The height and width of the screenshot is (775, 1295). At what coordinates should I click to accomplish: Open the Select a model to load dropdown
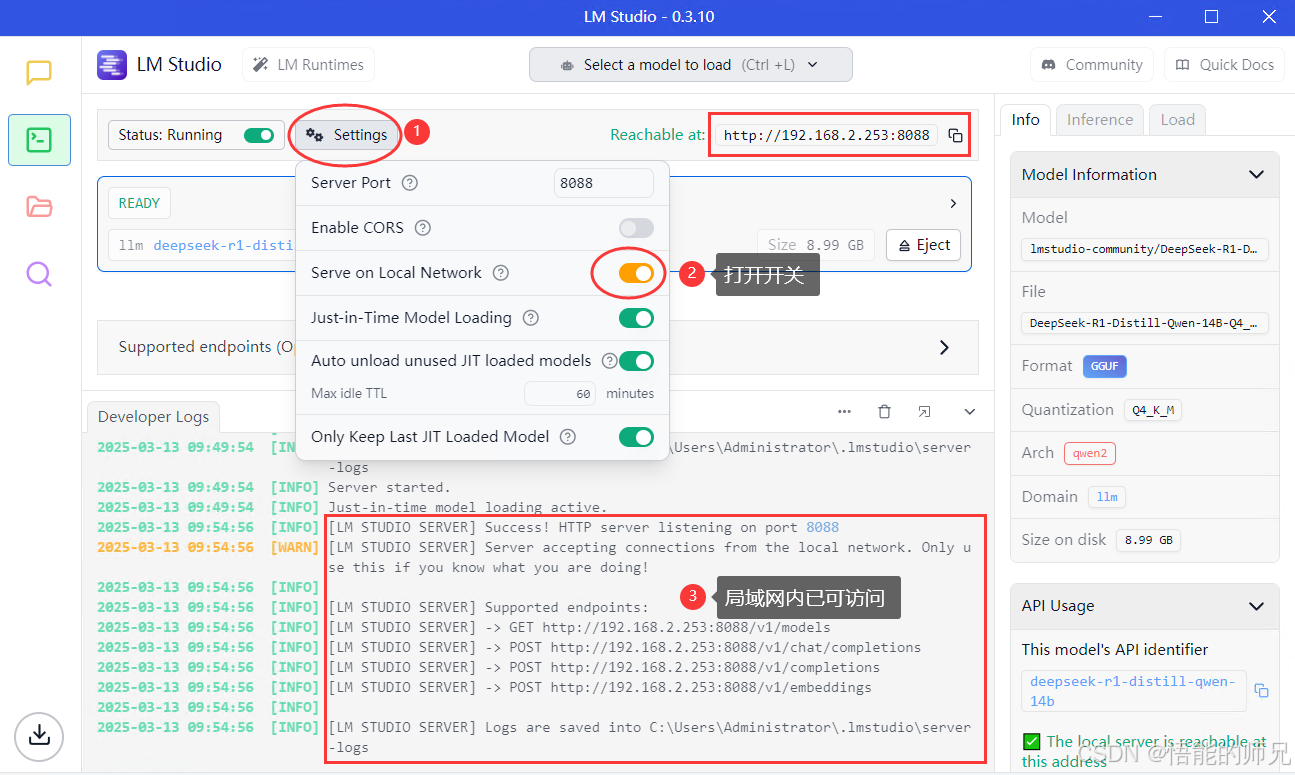[691, 65]
